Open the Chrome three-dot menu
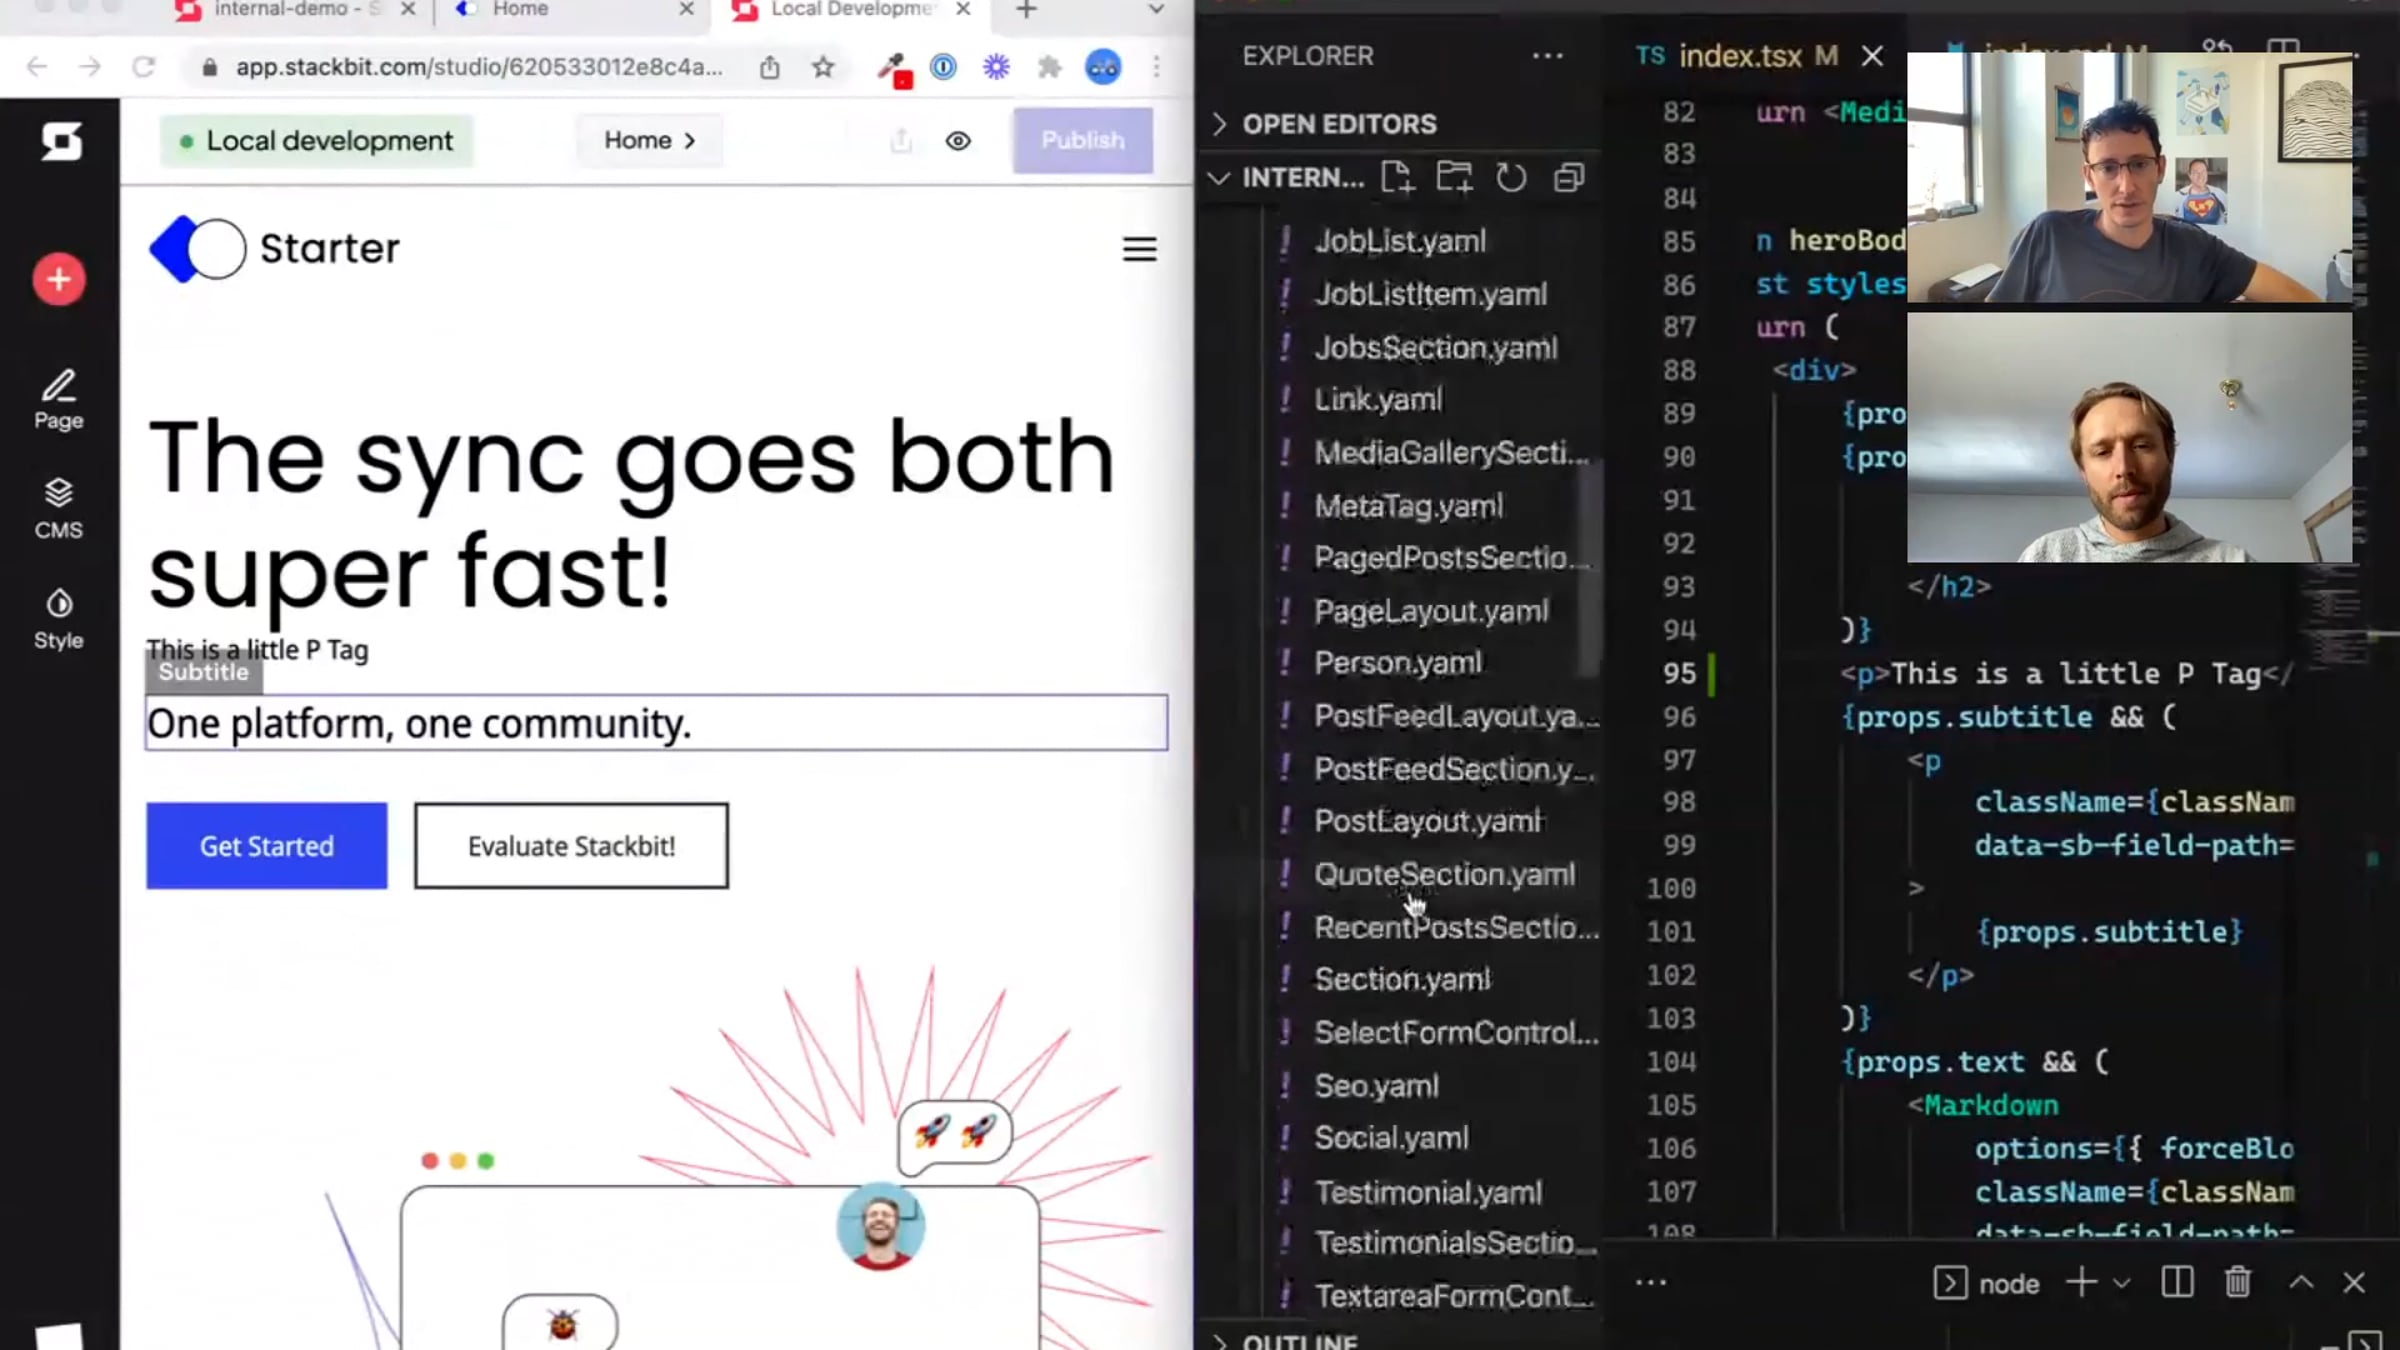The width and height of the screenshot is (2400, 1350). [x=1157, y=67]
